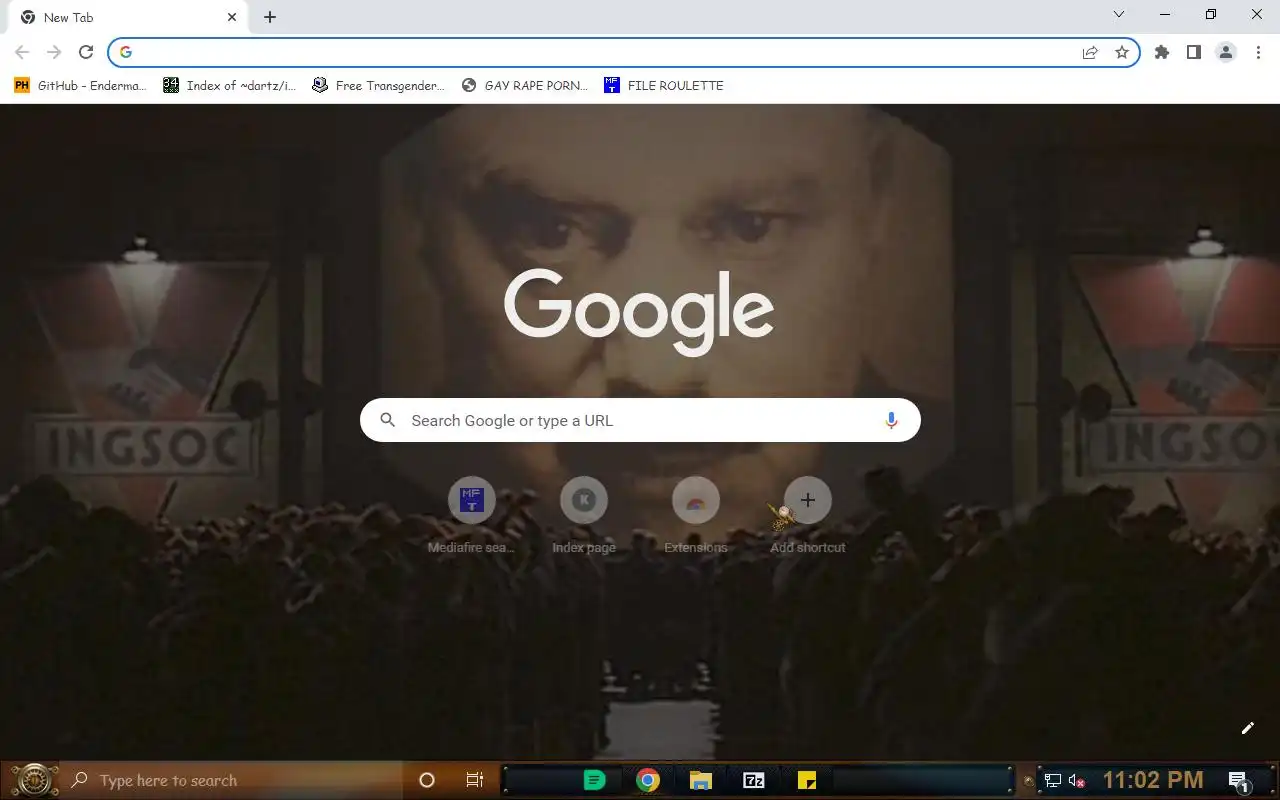The image size is (1280, 800).
Task: Click the network icon in system tray
Action: 1053,780
